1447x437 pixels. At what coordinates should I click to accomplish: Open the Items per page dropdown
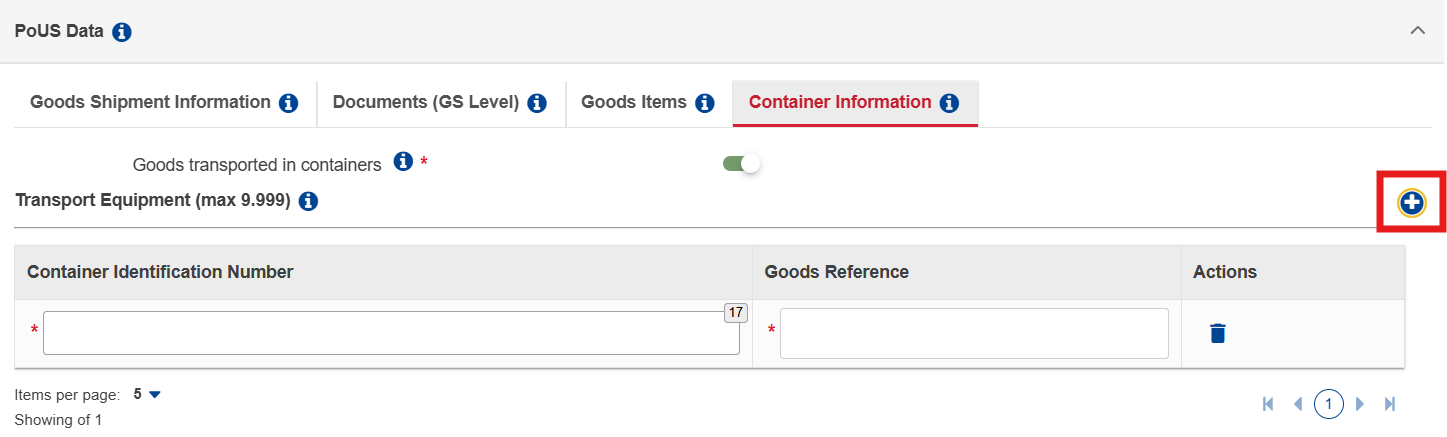point(147,394)
